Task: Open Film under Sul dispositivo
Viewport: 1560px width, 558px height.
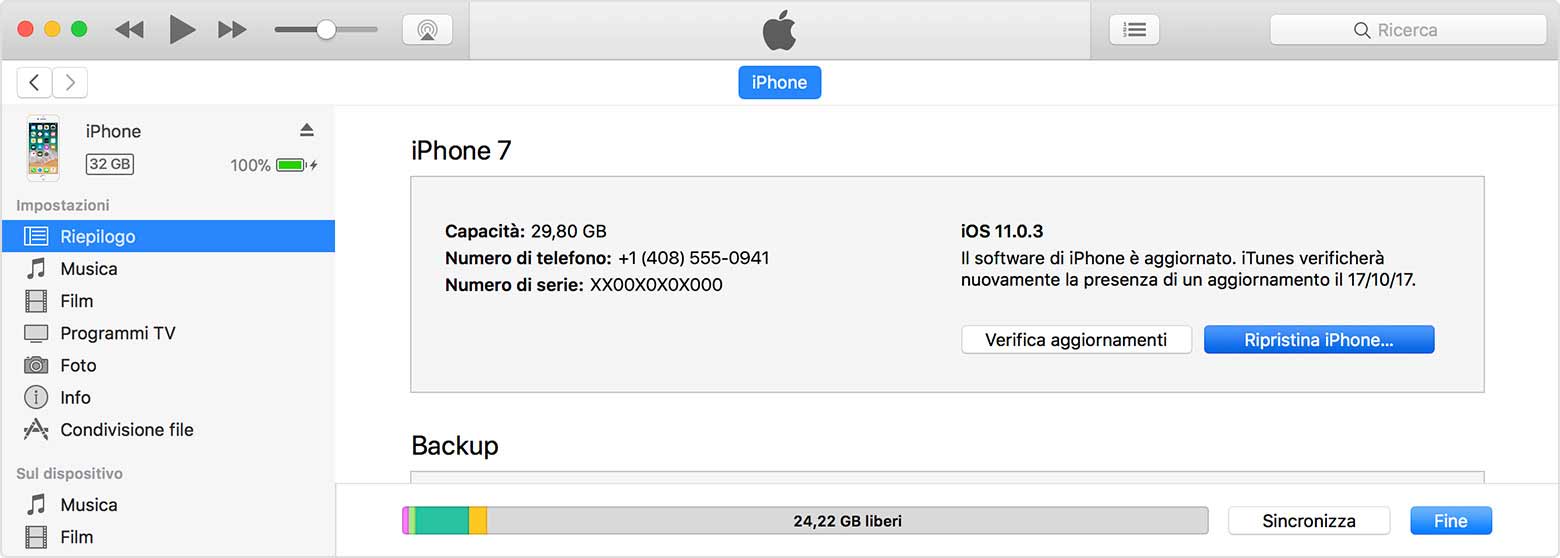Action: click(x=168, y=537)
